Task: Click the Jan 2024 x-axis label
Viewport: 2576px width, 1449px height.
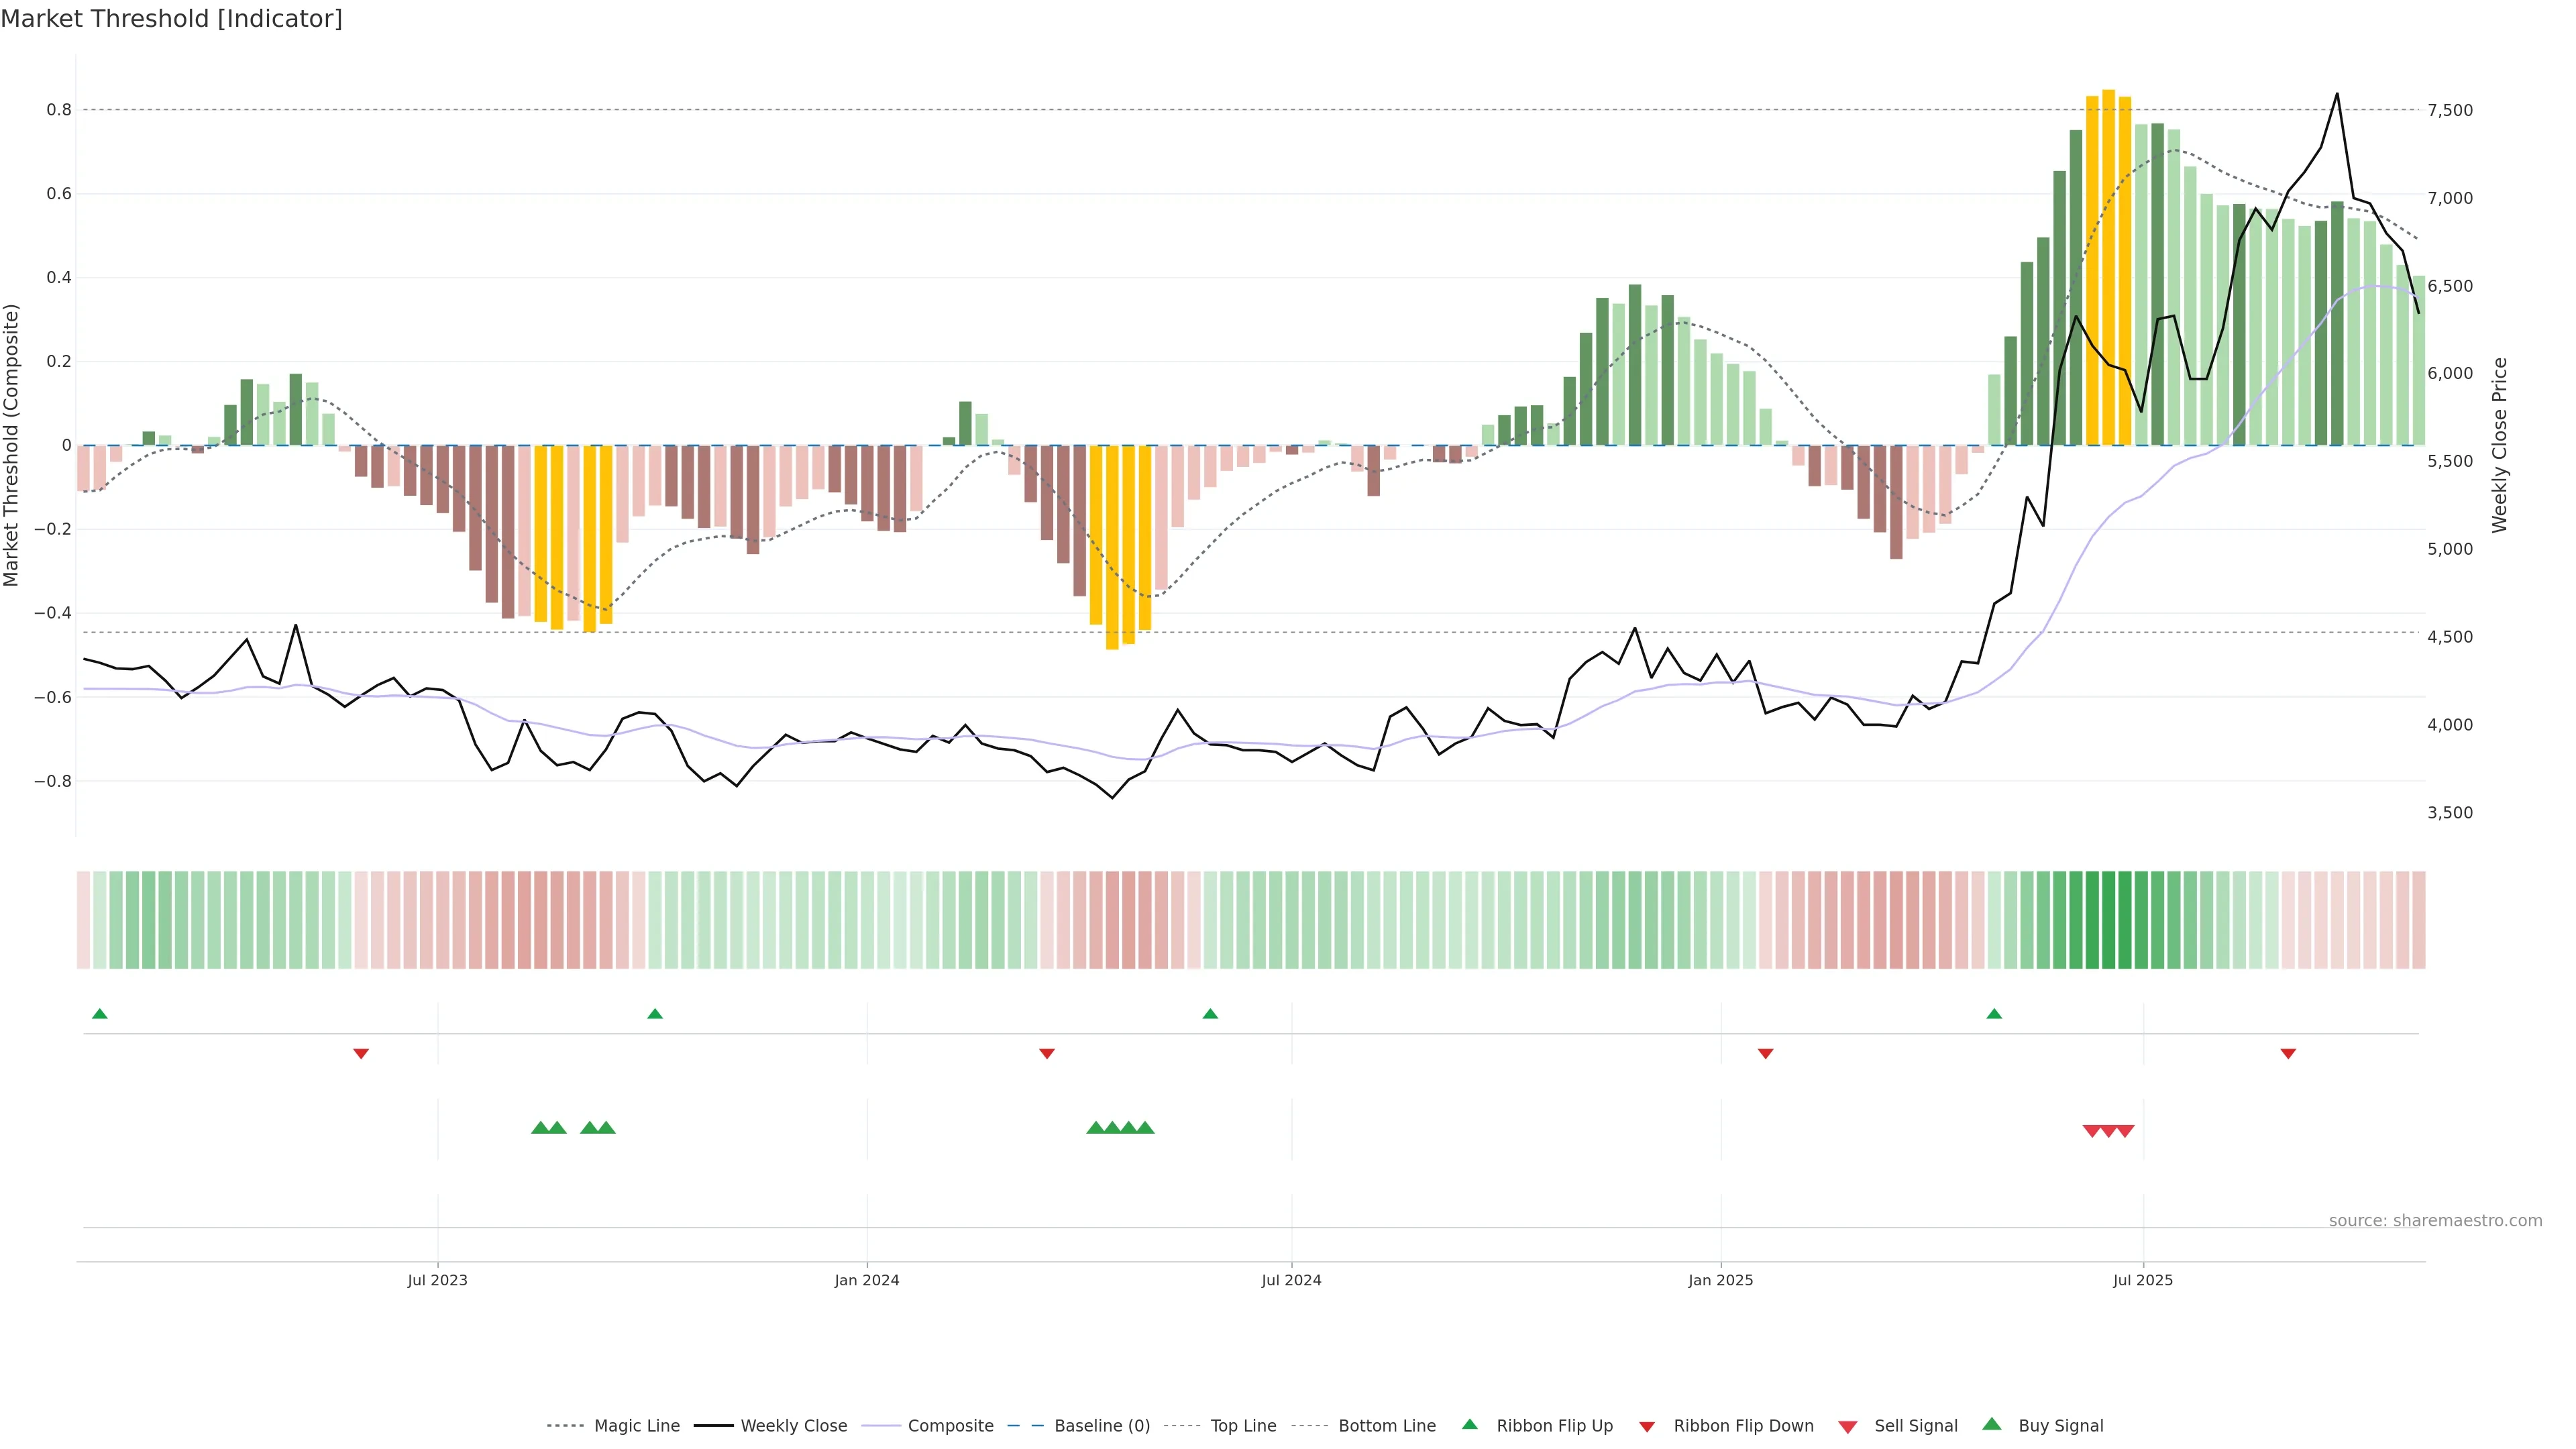Action: pyautogui.click(x=866, y=1280)
